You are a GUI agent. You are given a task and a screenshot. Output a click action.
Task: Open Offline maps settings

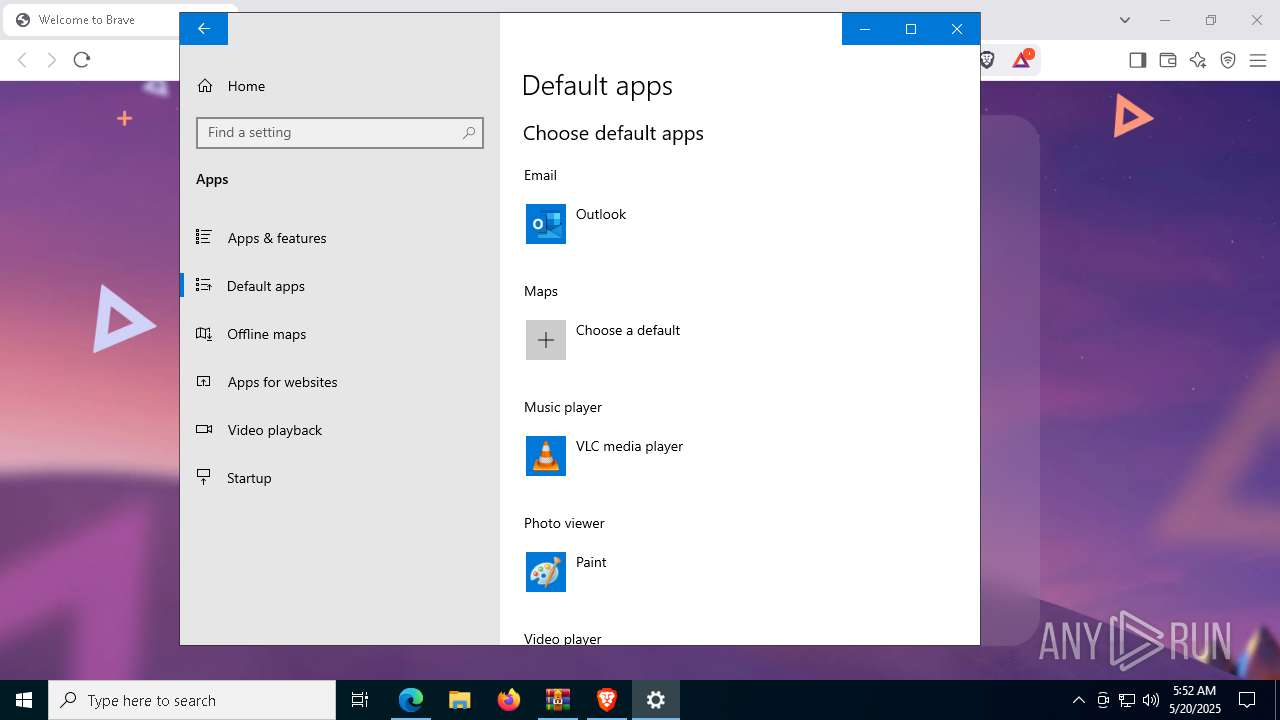point(340,334)
